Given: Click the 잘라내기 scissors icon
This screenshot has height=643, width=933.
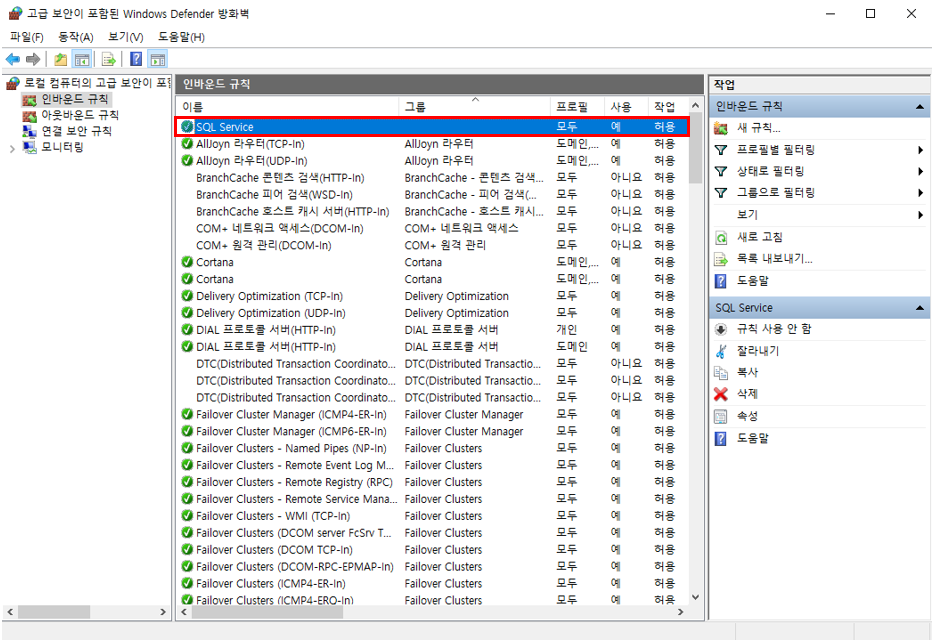Looking at the screenshot, I should (x=721, y=351).
